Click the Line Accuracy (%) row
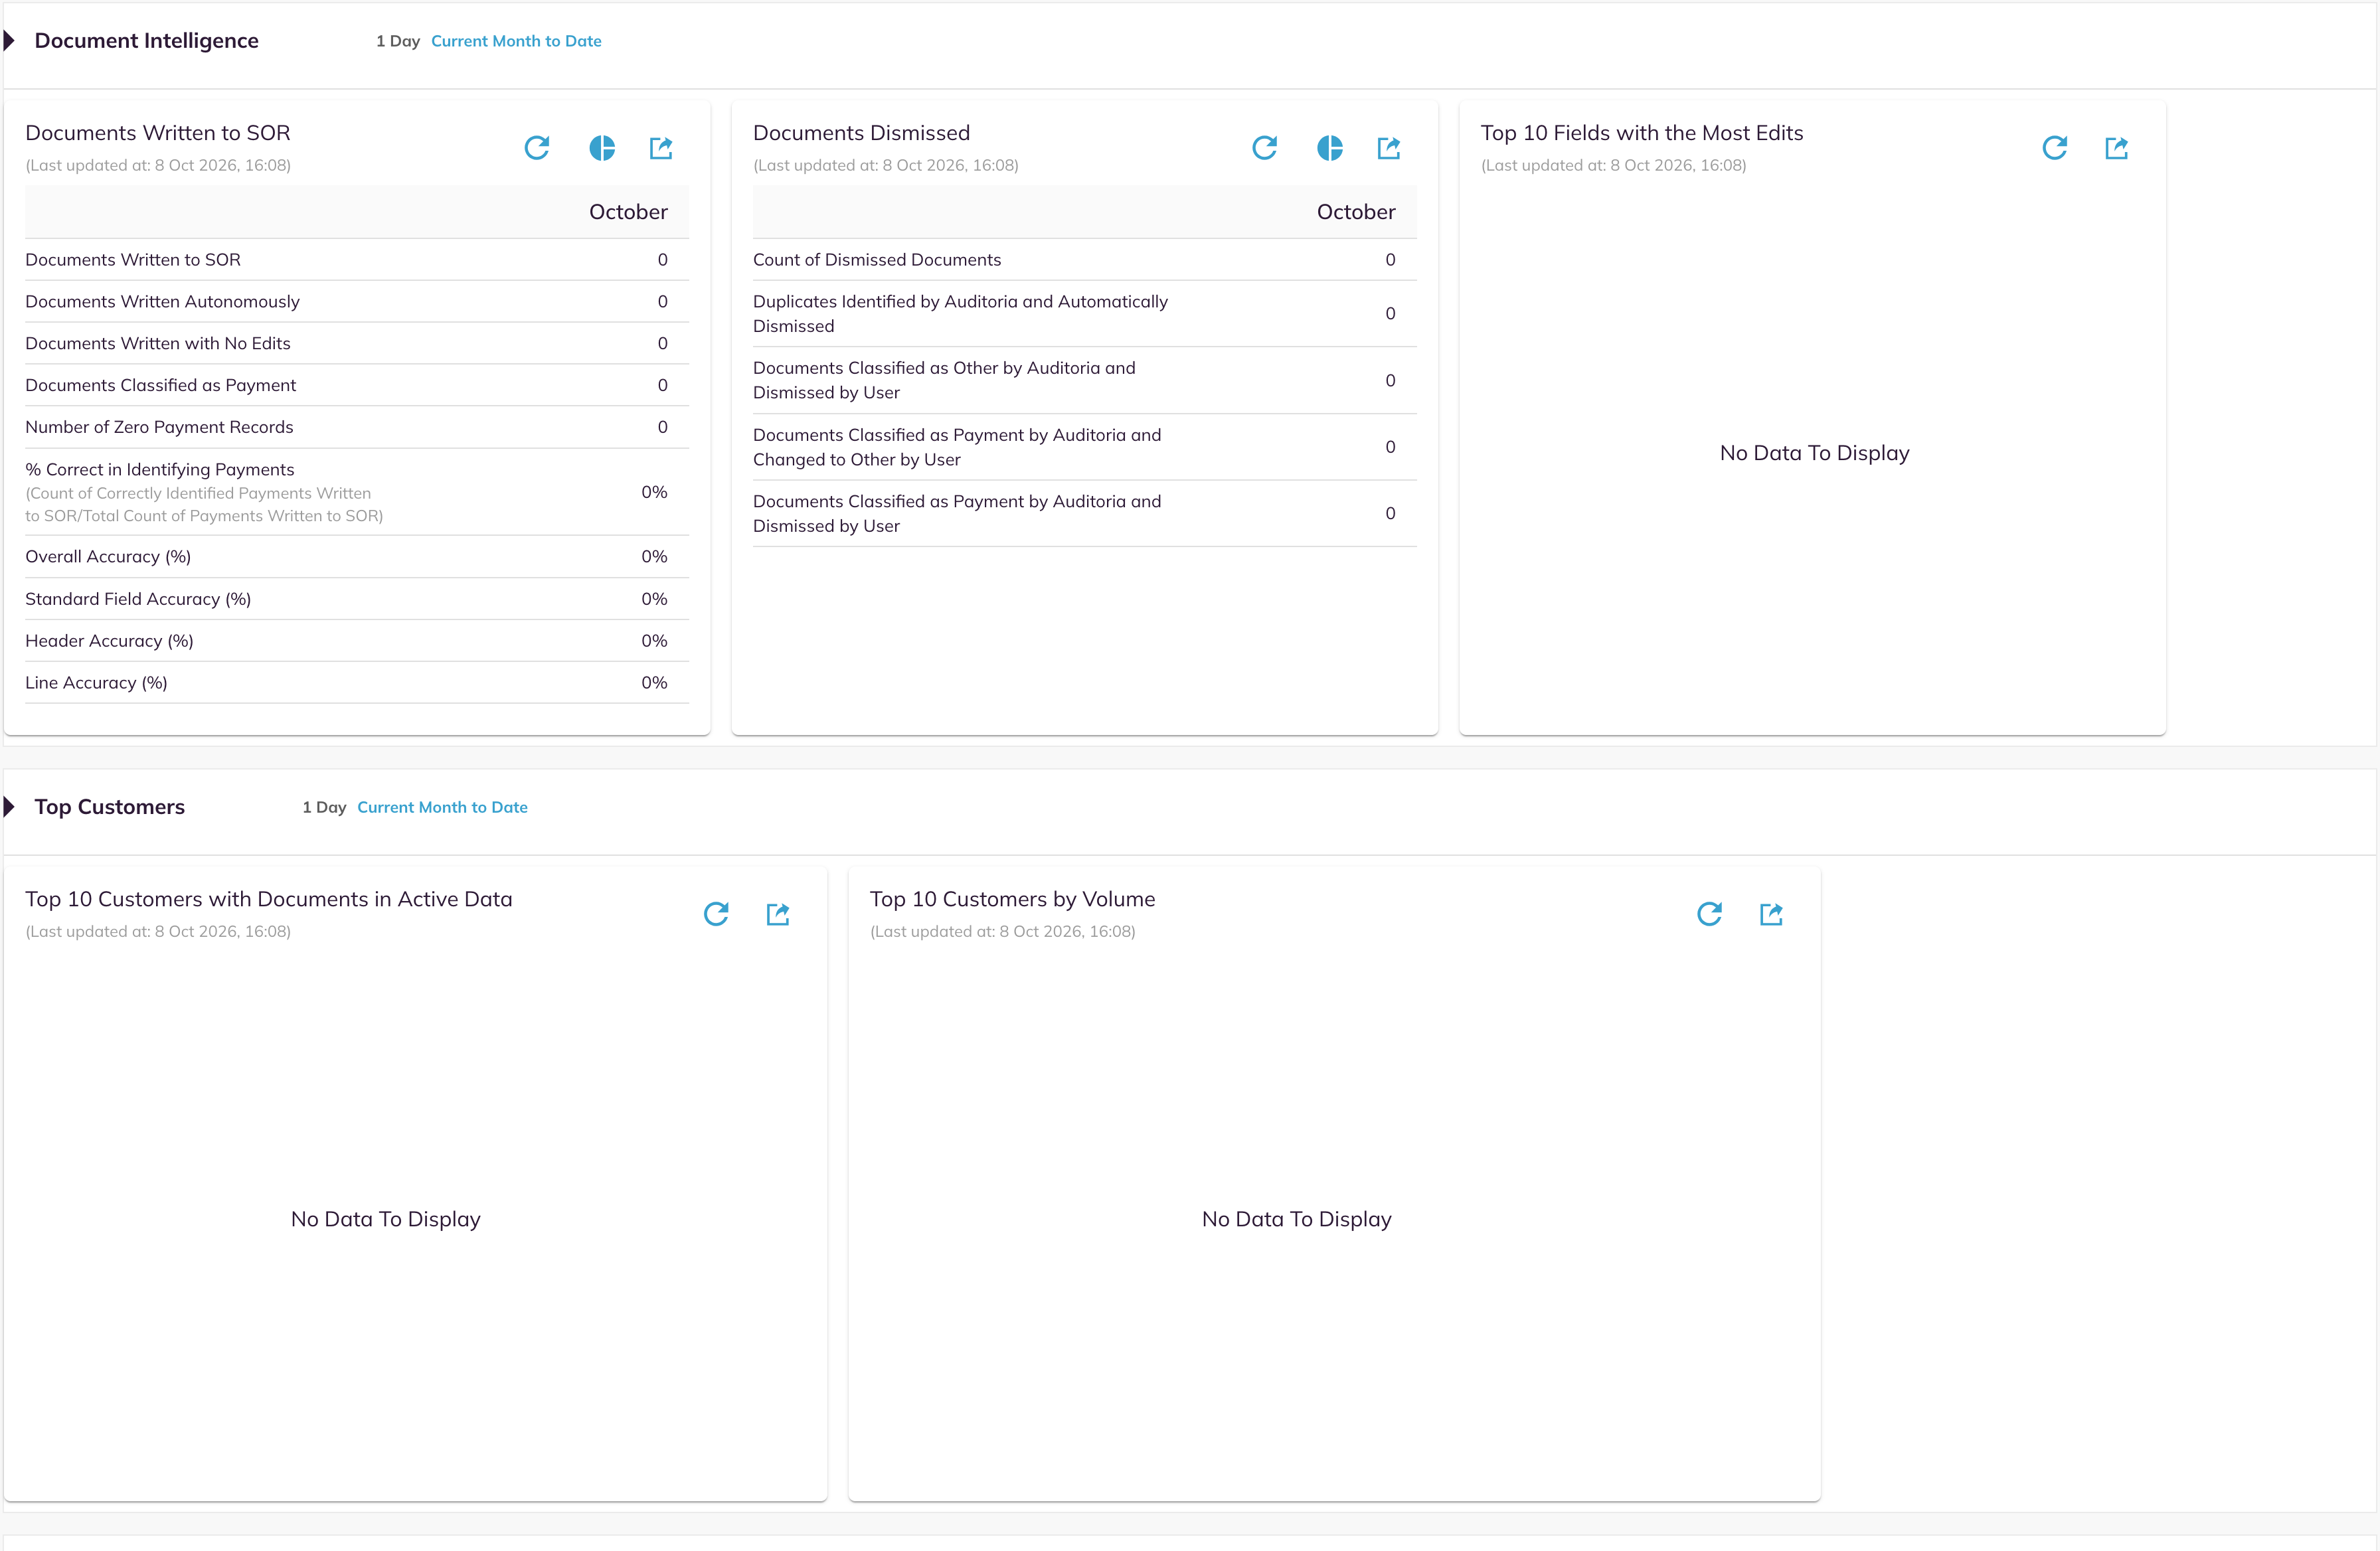 click(357, 683)
